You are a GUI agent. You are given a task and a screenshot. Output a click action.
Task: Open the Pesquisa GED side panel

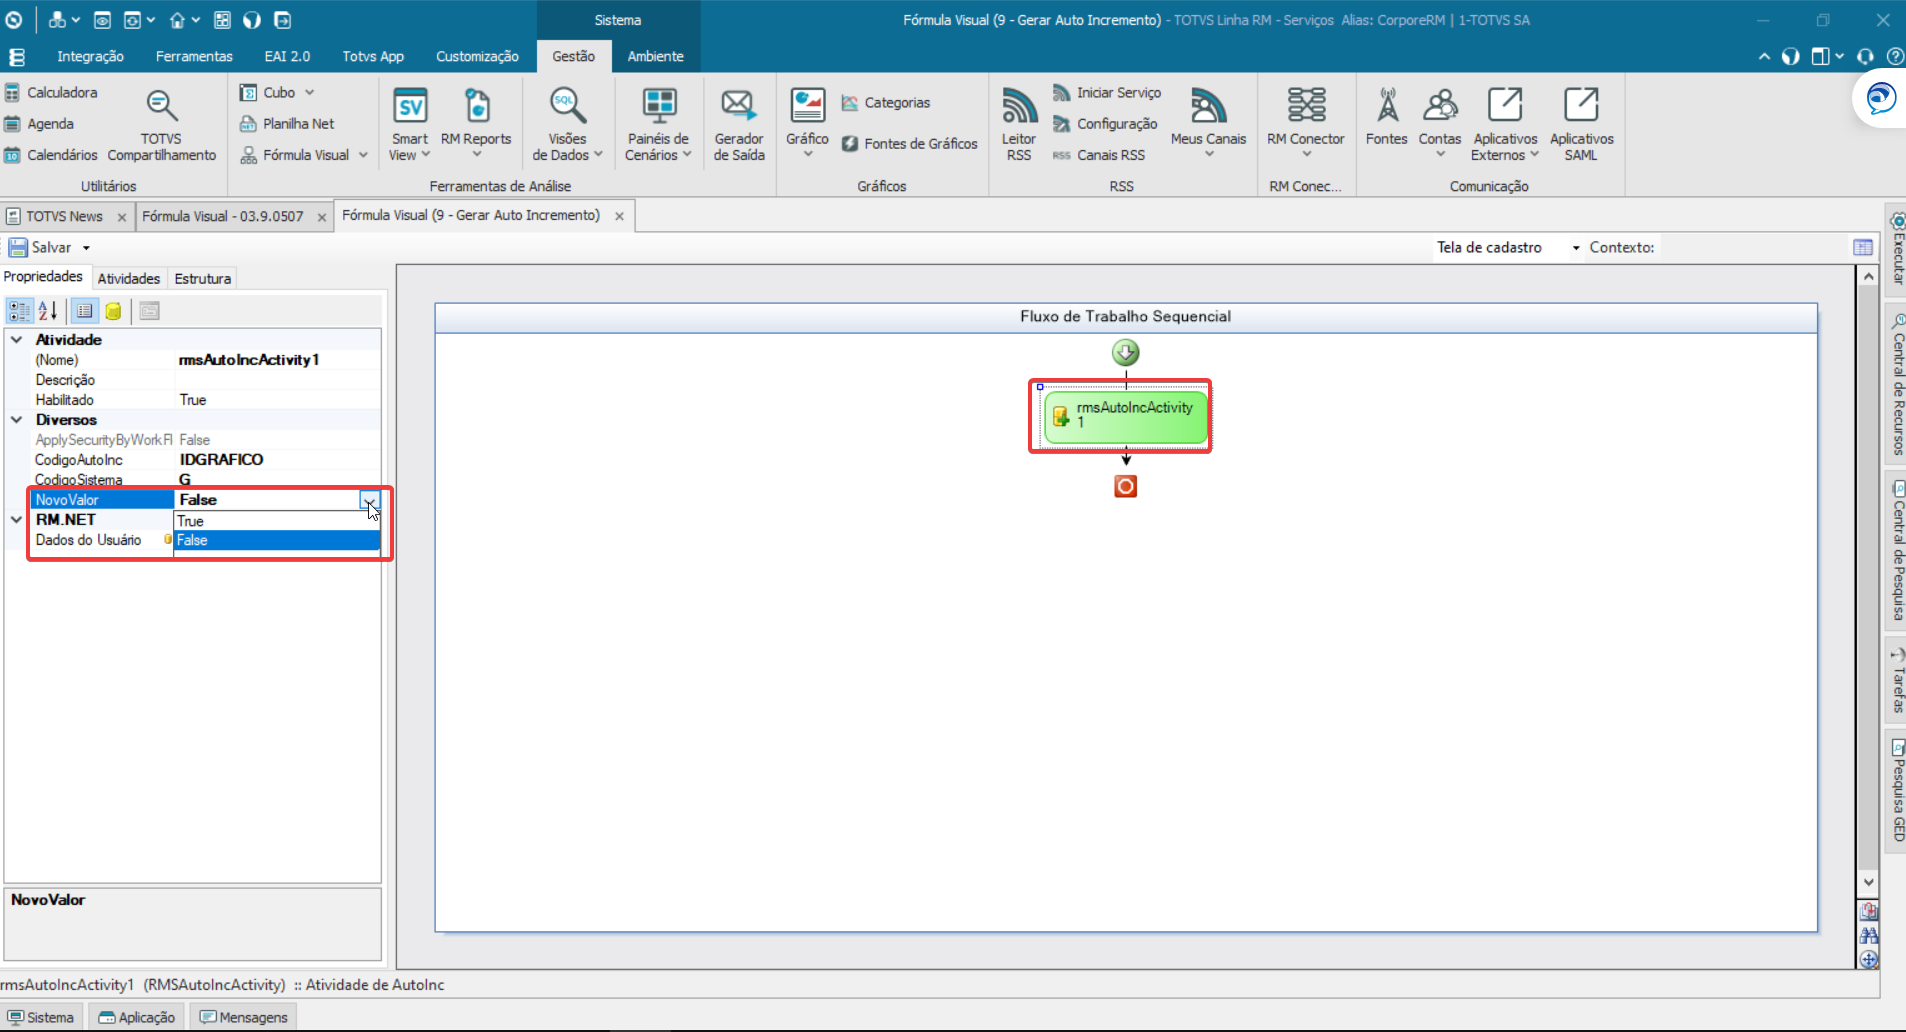(x=1896, y=789)
